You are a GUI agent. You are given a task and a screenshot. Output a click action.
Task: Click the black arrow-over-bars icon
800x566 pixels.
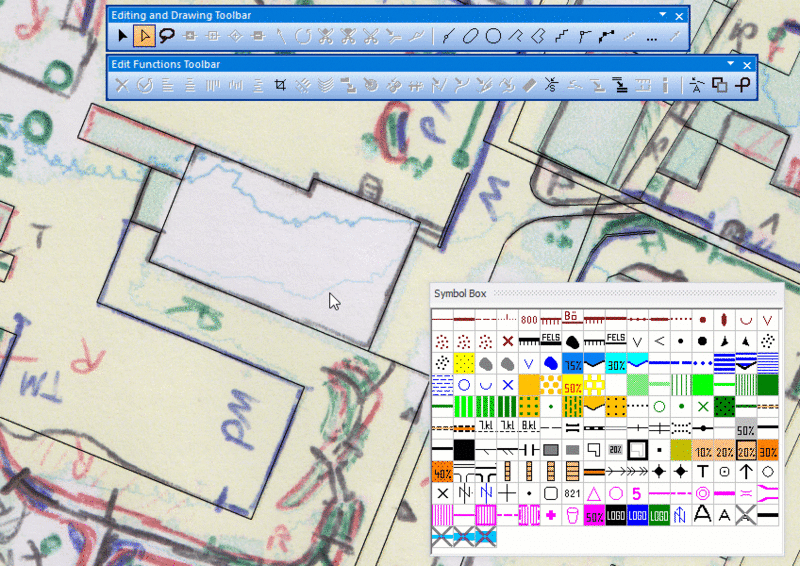(620, 85)
